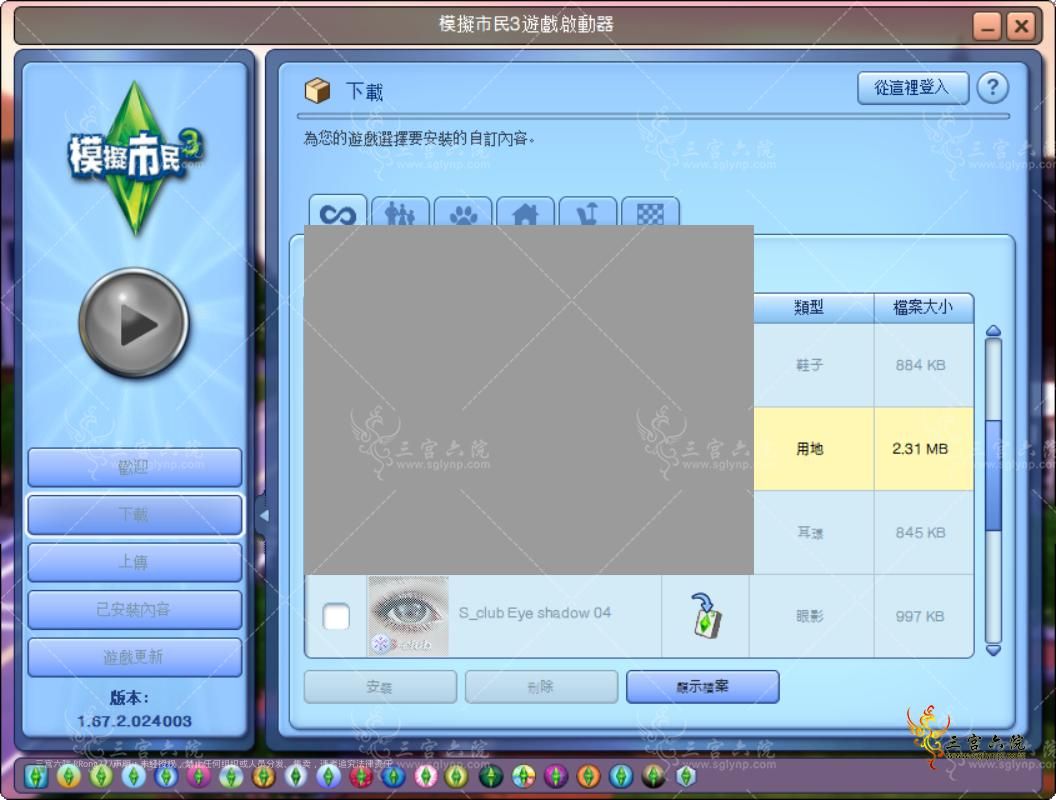Click the 997 KB size cell
Image resolution: width=1056 pixels, height=800 pixels.
(x=923, y=616)
